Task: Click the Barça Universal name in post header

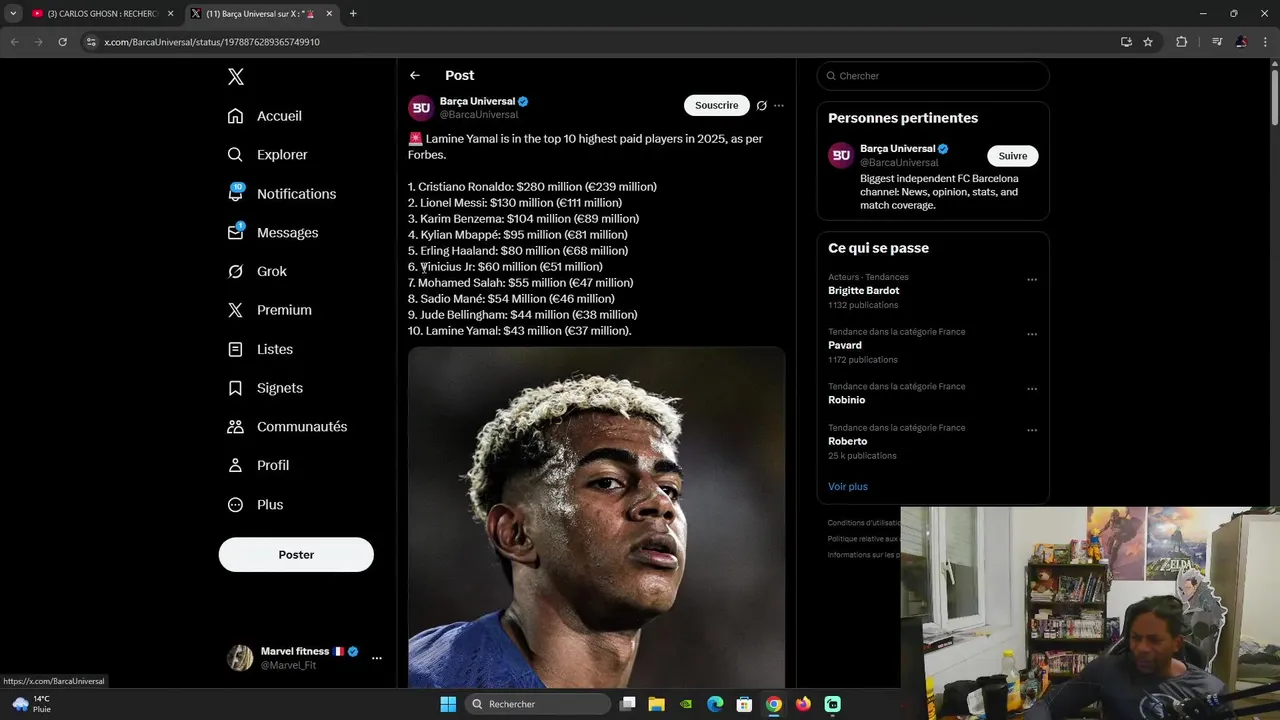Action: (478, 101)
